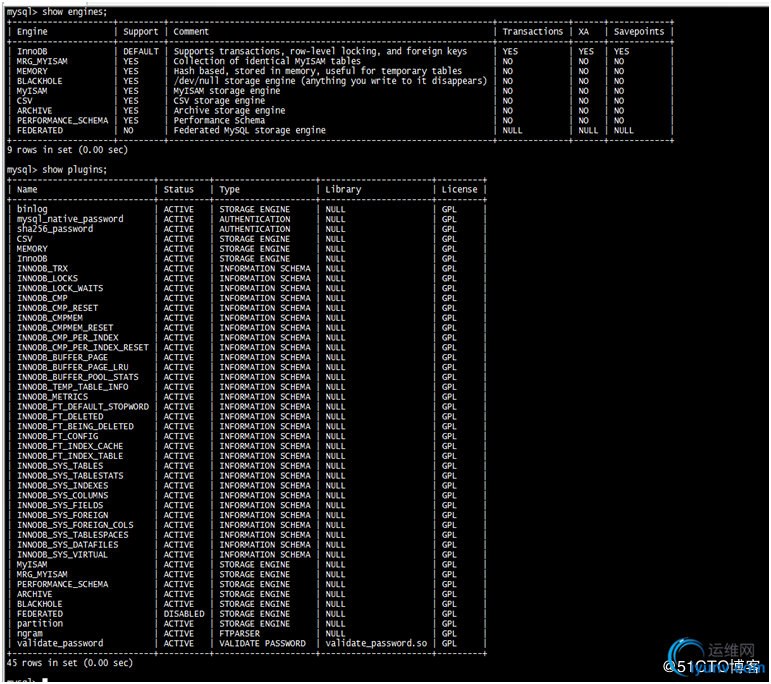This screenshot has height=684, width=771.
Task: Select the 'Transactions' column header
Action: point(533,31)
